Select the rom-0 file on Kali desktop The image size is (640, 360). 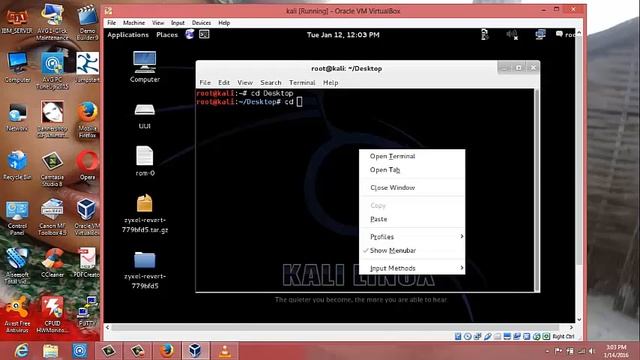click(x=144, y=161)
